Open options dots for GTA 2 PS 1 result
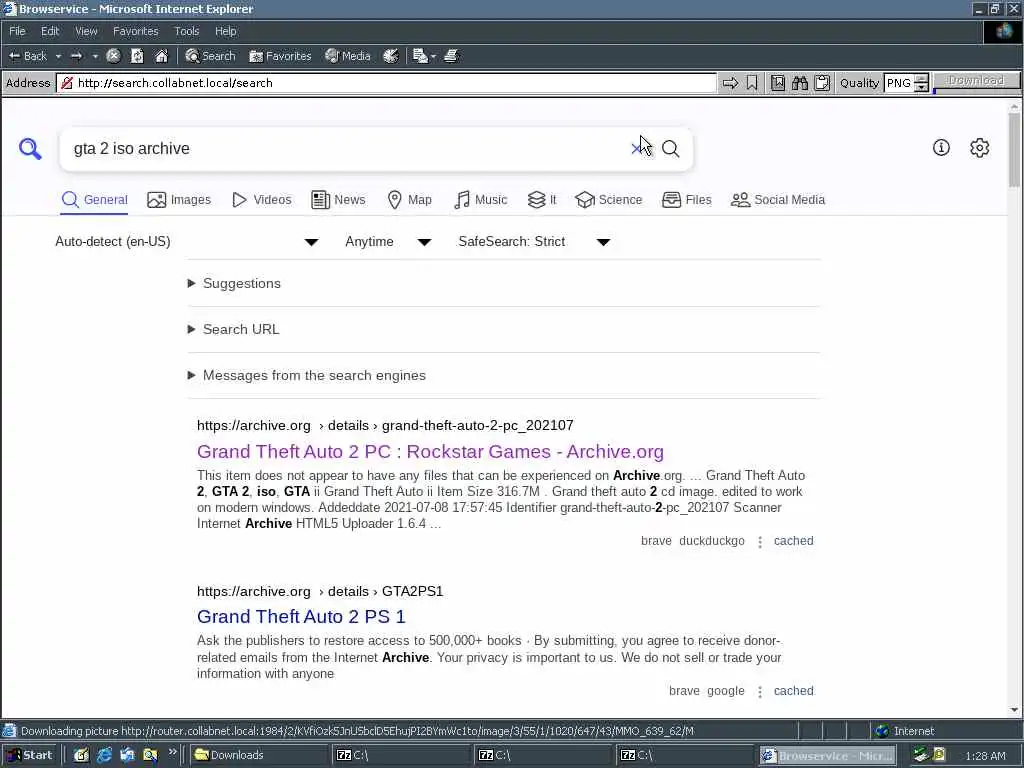The width and height of the screenshot is (1024, 768). pyautogui.click(x=760, y=692)
